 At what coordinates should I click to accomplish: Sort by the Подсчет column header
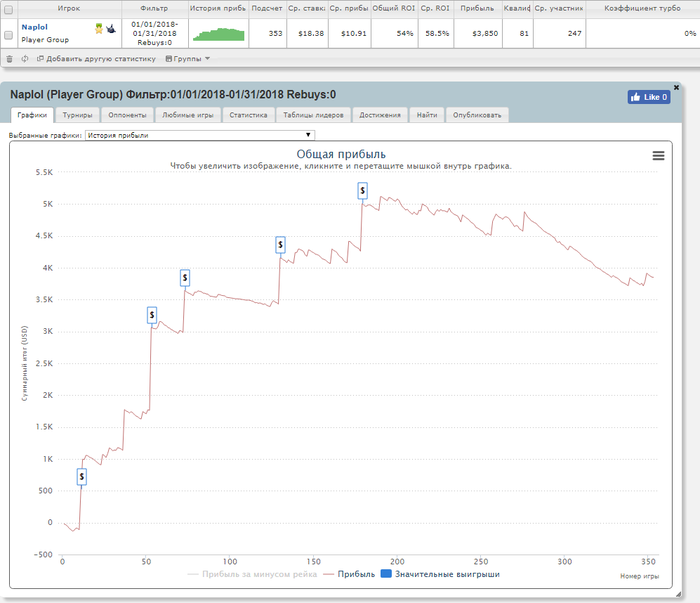click(x=267, y=8)
